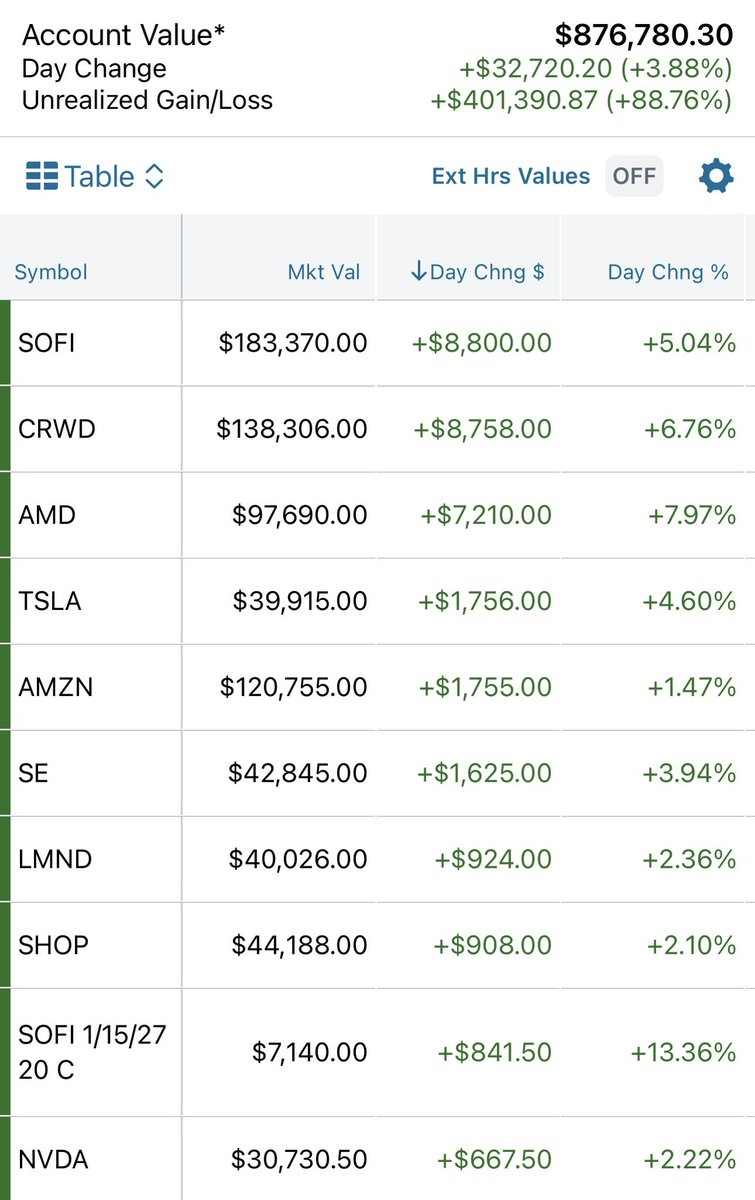Select the NVDA position row
Image resolution: width=755 pixels, height=1200 pixels.
pyautogui.click(x=377, y=1159)
